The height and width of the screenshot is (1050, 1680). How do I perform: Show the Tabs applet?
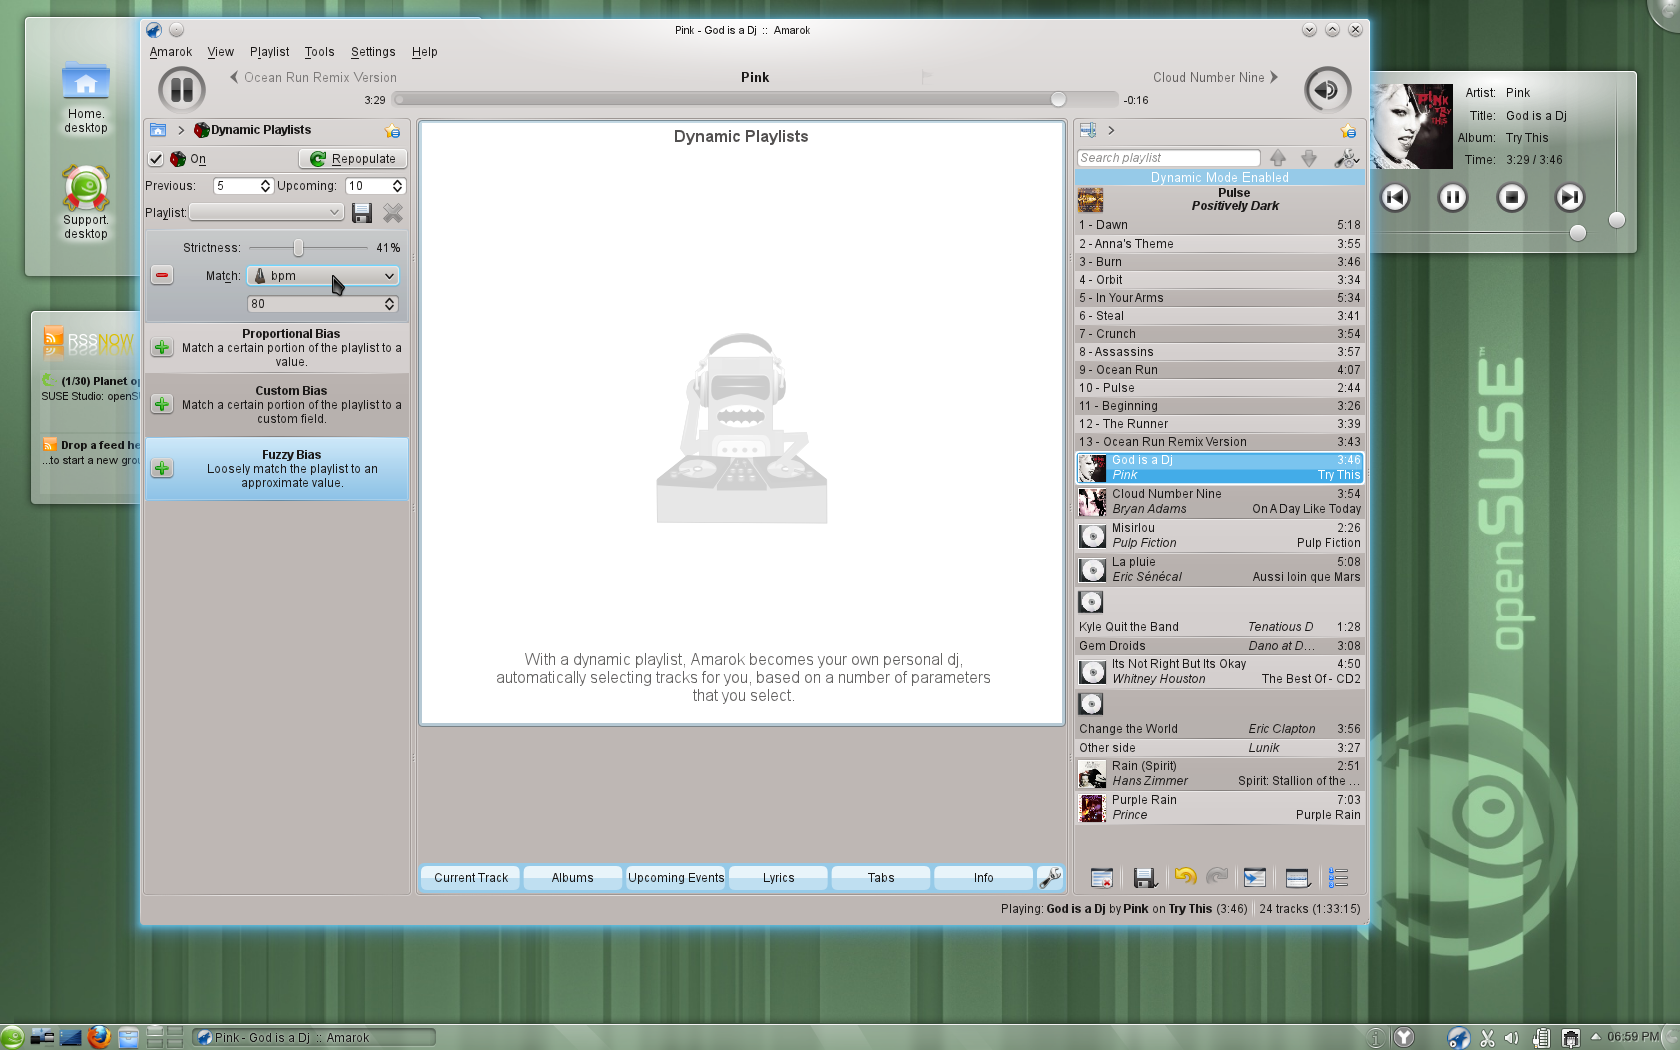coord(881,878)
